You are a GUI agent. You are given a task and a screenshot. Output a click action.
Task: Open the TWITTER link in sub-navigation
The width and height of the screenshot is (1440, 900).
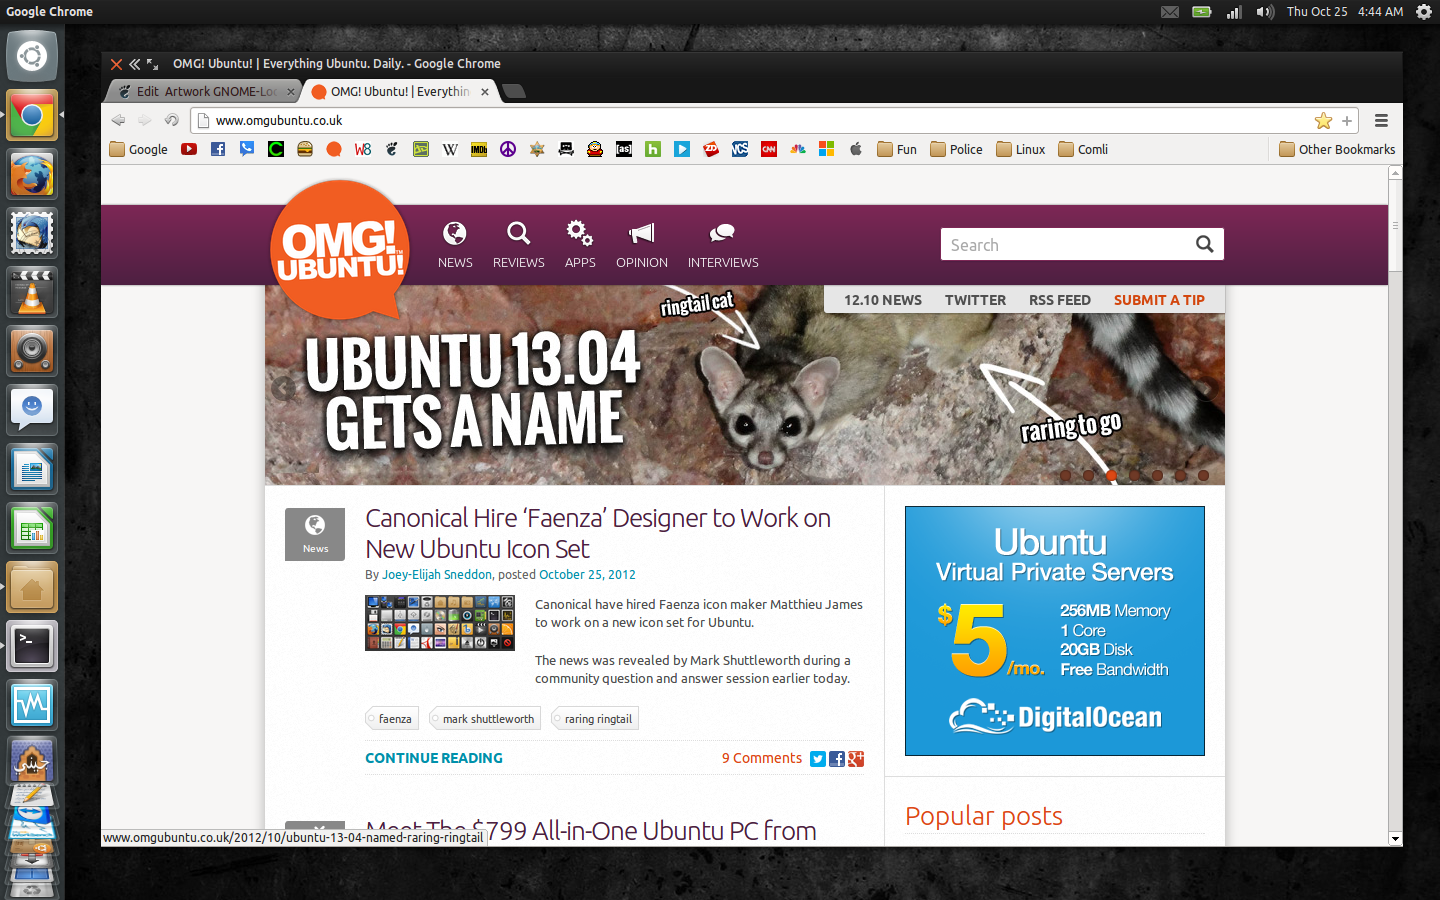975,300
